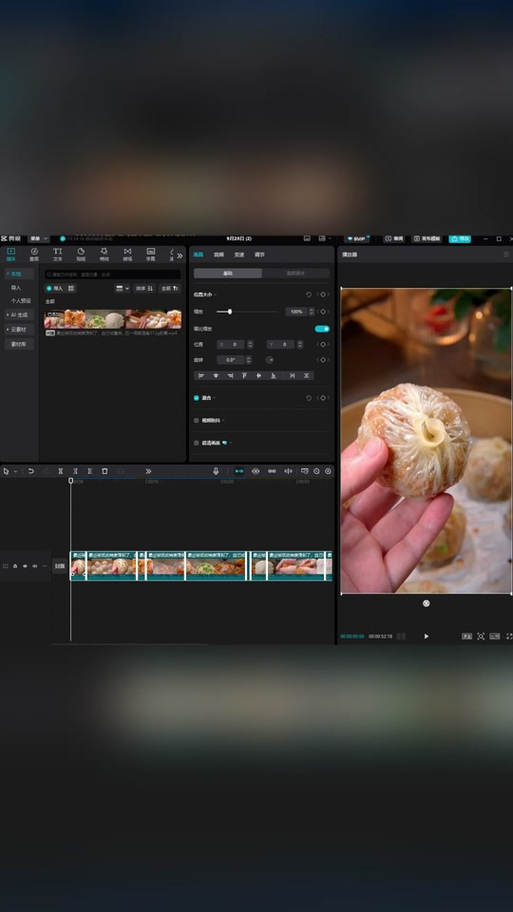Expand the AI generation (AI 生成) sidebar item

coord(19,315)
